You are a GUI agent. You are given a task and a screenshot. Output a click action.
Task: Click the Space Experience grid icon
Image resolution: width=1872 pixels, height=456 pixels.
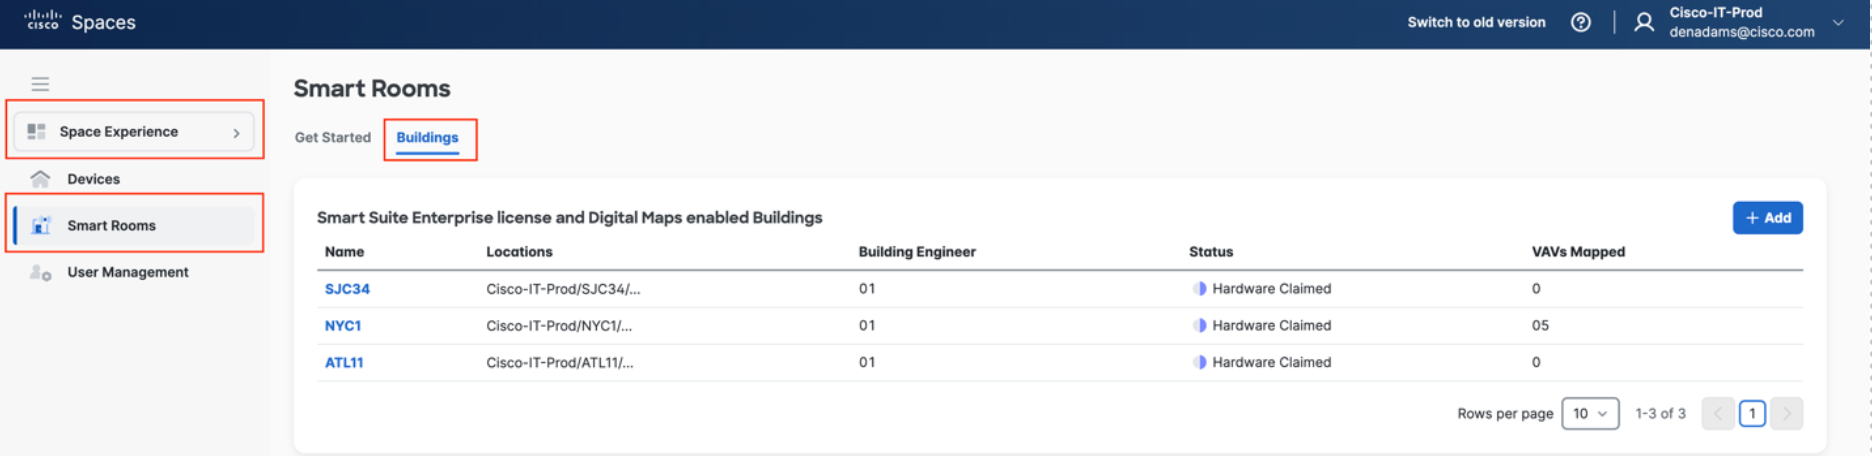[x=37, y=132]
